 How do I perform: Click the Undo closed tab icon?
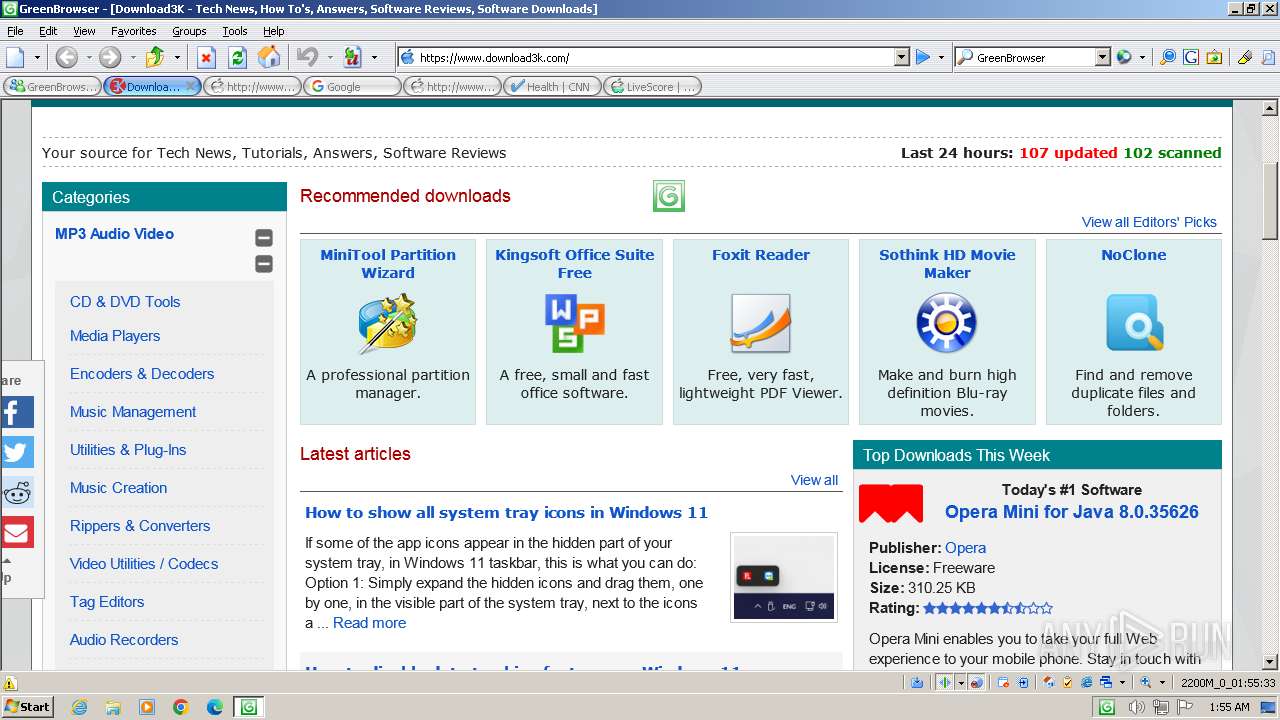pyautogui.click(x=308, y=58)
